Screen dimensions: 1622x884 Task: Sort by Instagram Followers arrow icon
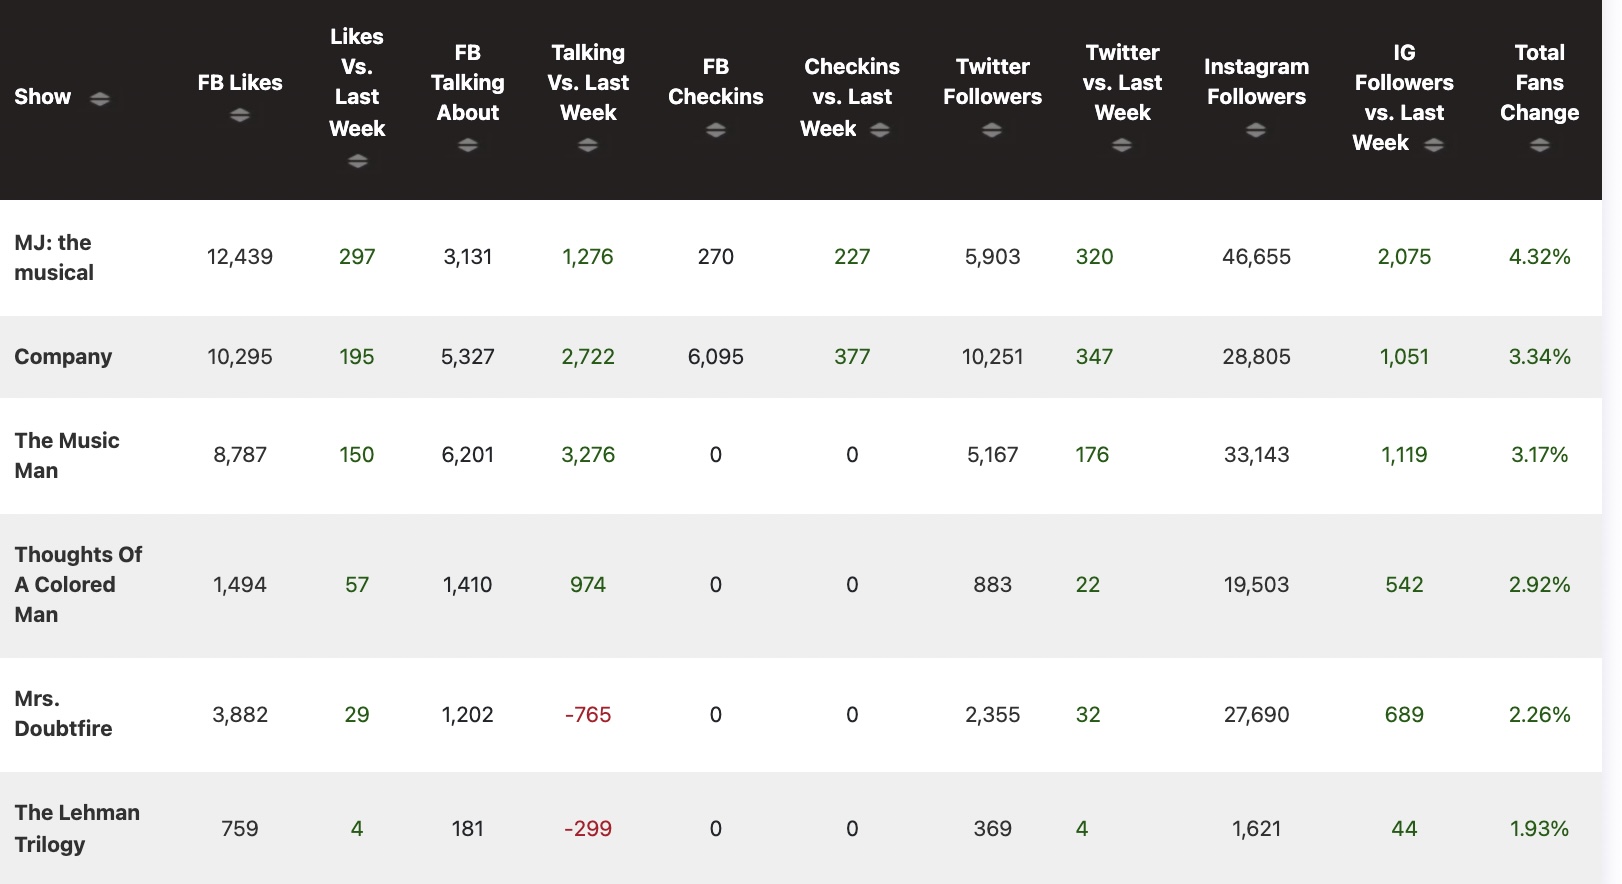[1256, 130]
